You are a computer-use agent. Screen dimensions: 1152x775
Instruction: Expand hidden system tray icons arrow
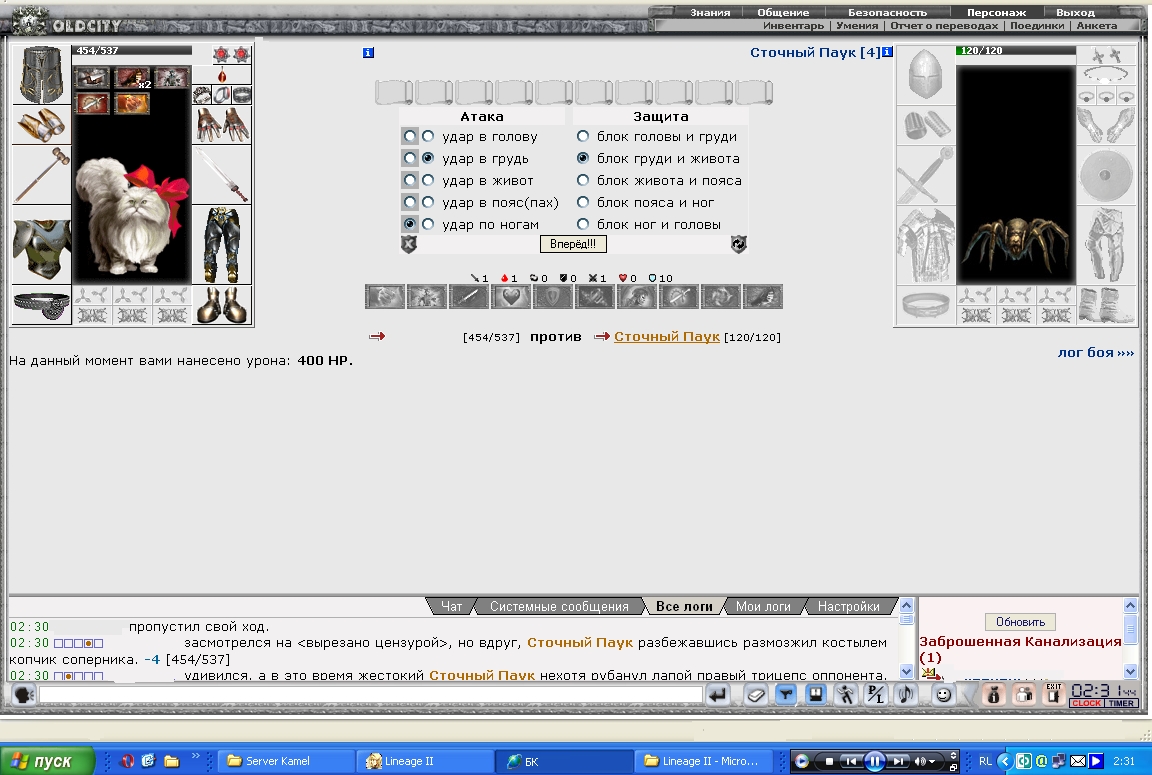pyautogui.click(x=1004, y=761)
